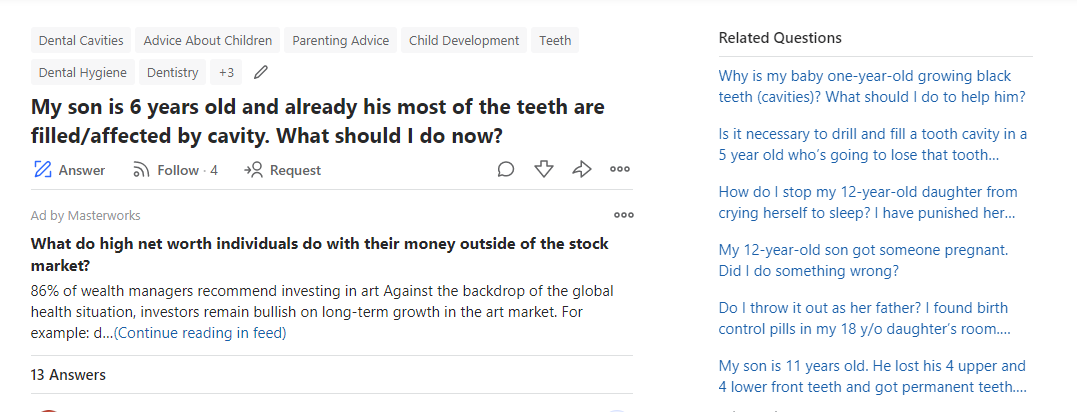
Task: Expand ad via Continue reading in feed
Action: click(x=200, y=333)
